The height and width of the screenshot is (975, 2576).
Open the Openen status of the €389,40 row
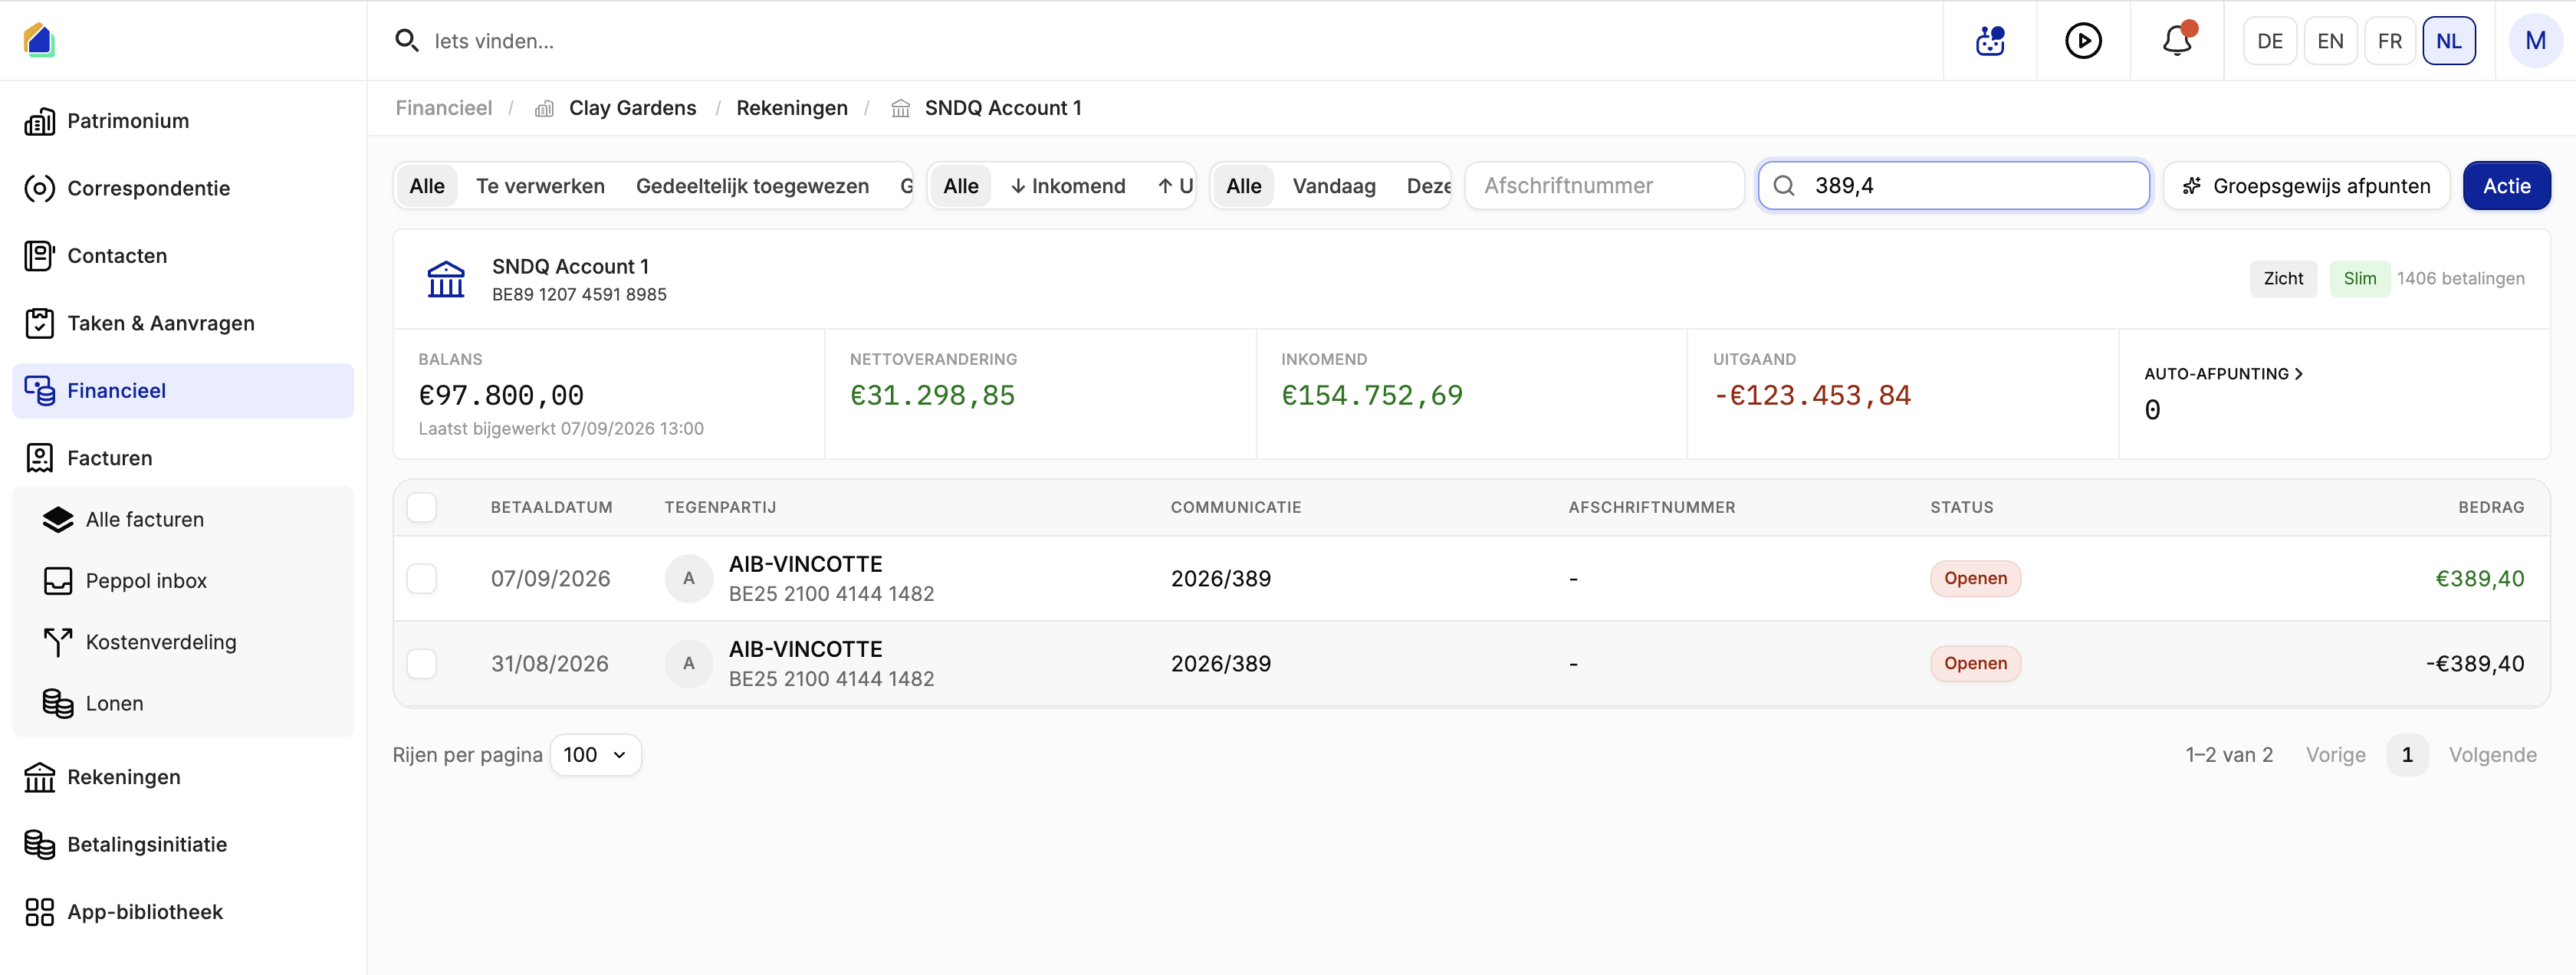[x=1974, y=579]
